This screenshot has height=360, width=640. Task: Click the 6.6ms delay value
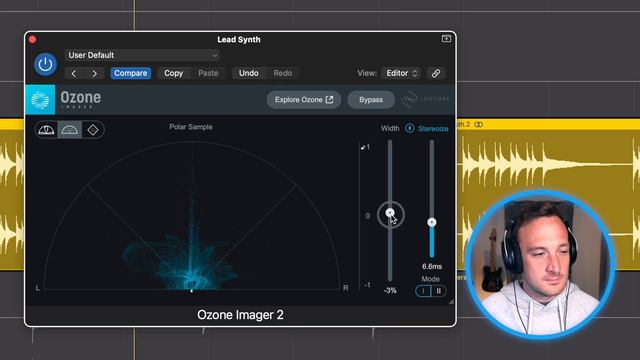(x=432, y=267)
